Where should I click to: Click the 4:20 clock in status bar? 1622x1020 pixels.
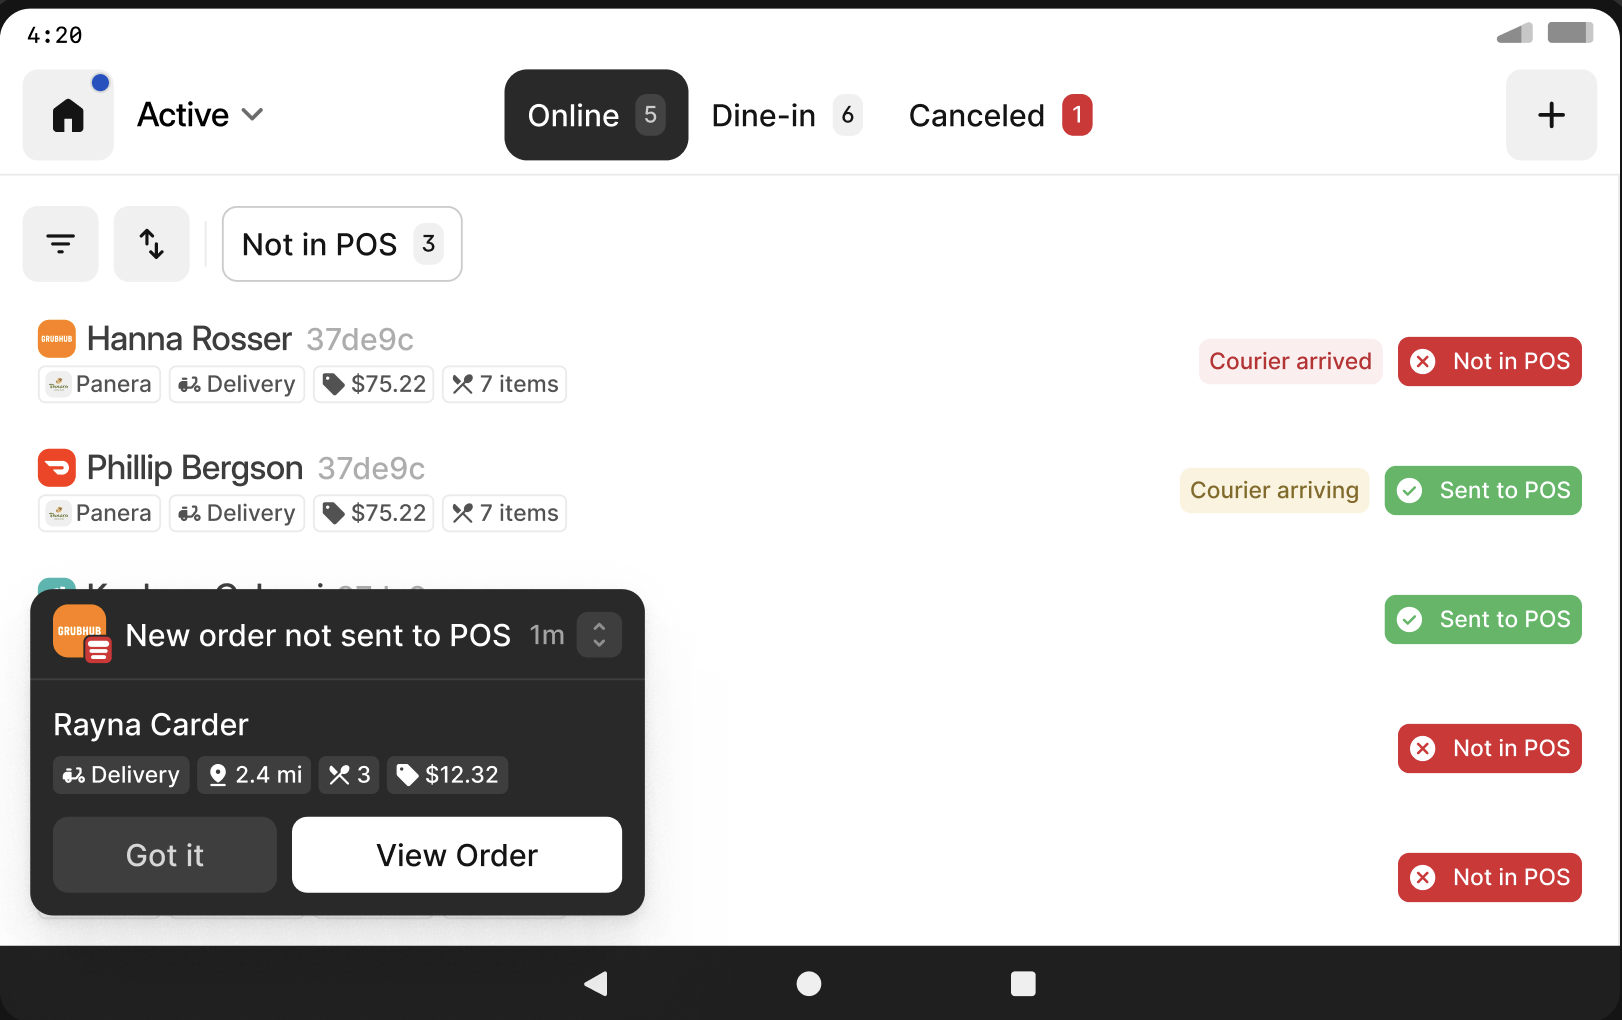pyautogui.click(x=55, y=36)
